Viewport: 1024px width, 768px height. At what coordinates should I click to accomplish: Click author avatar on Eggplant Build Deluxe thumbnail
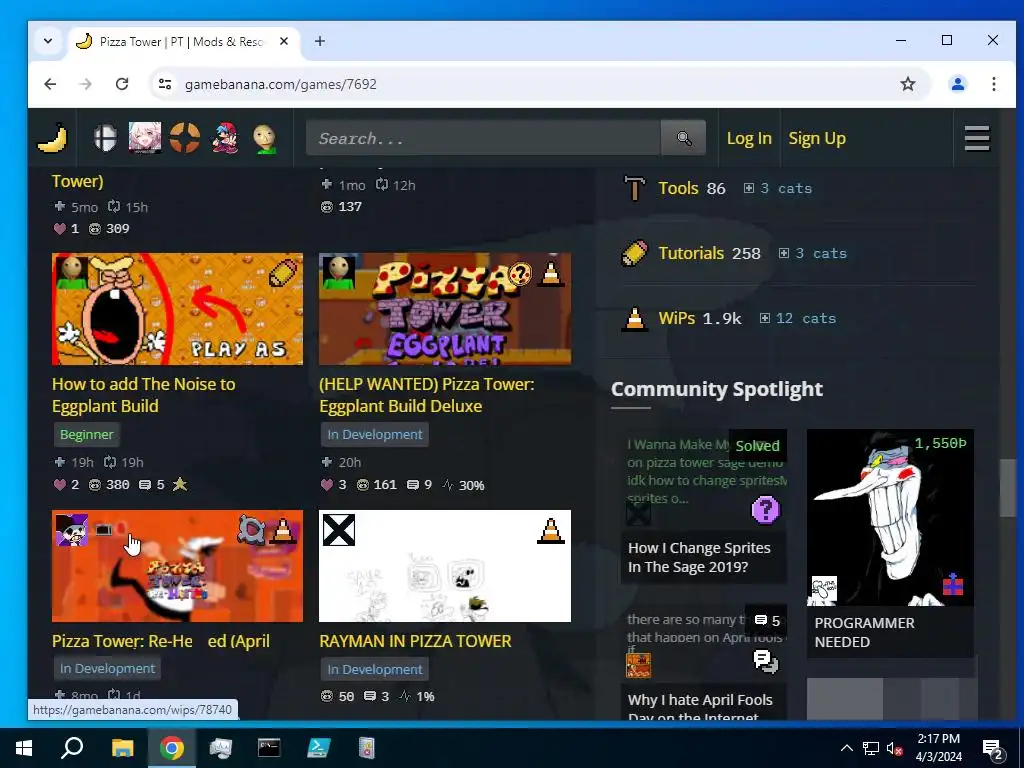pos(339,272)
